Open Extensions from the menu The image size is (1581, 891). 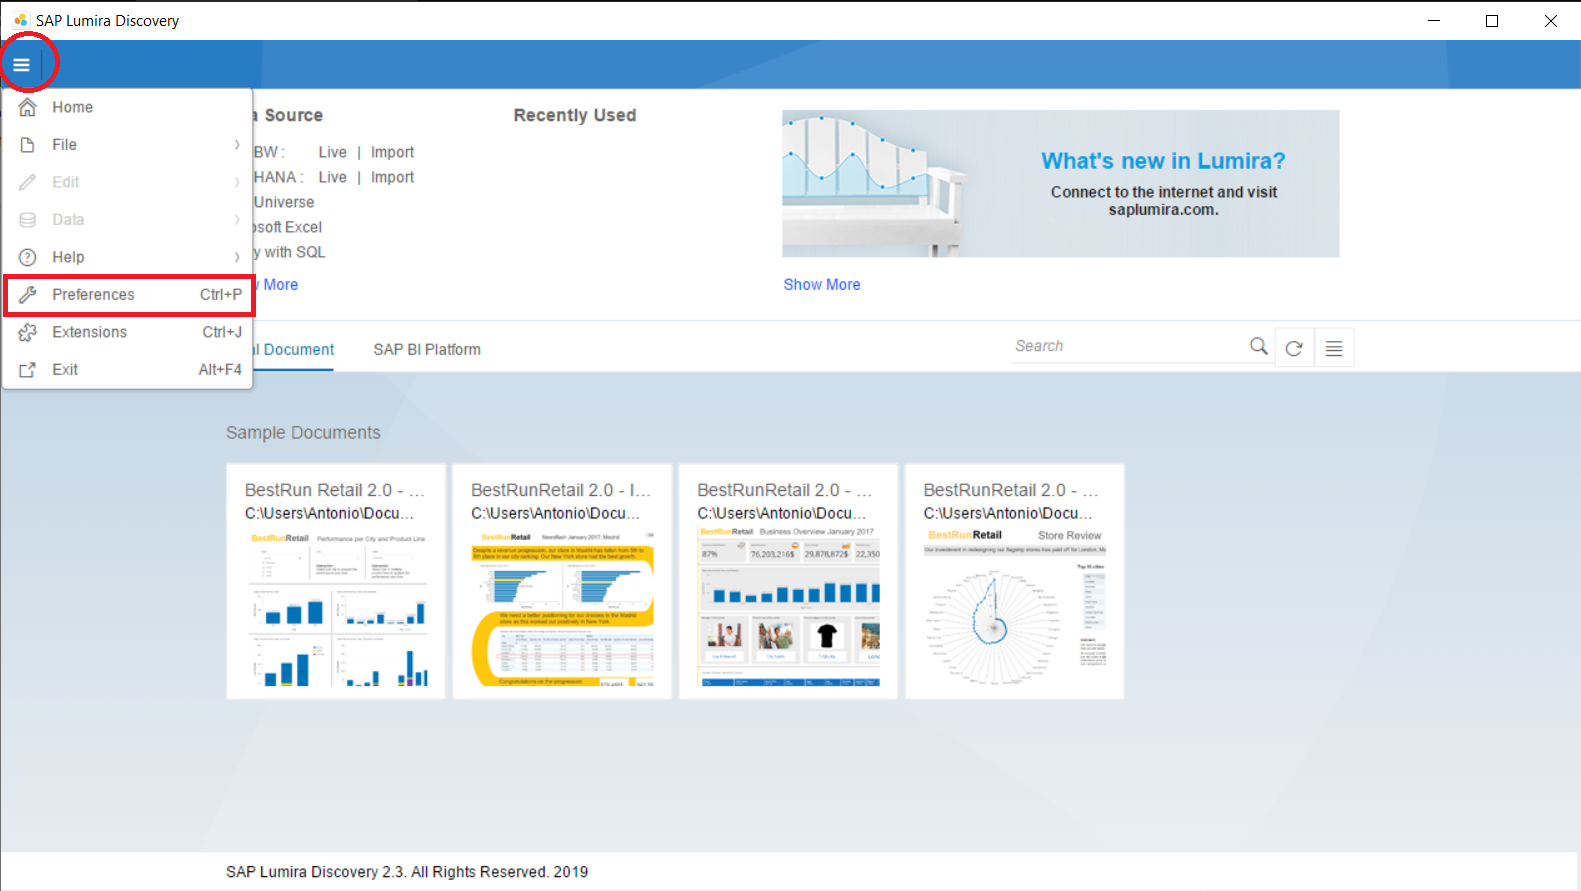[128, 332]
